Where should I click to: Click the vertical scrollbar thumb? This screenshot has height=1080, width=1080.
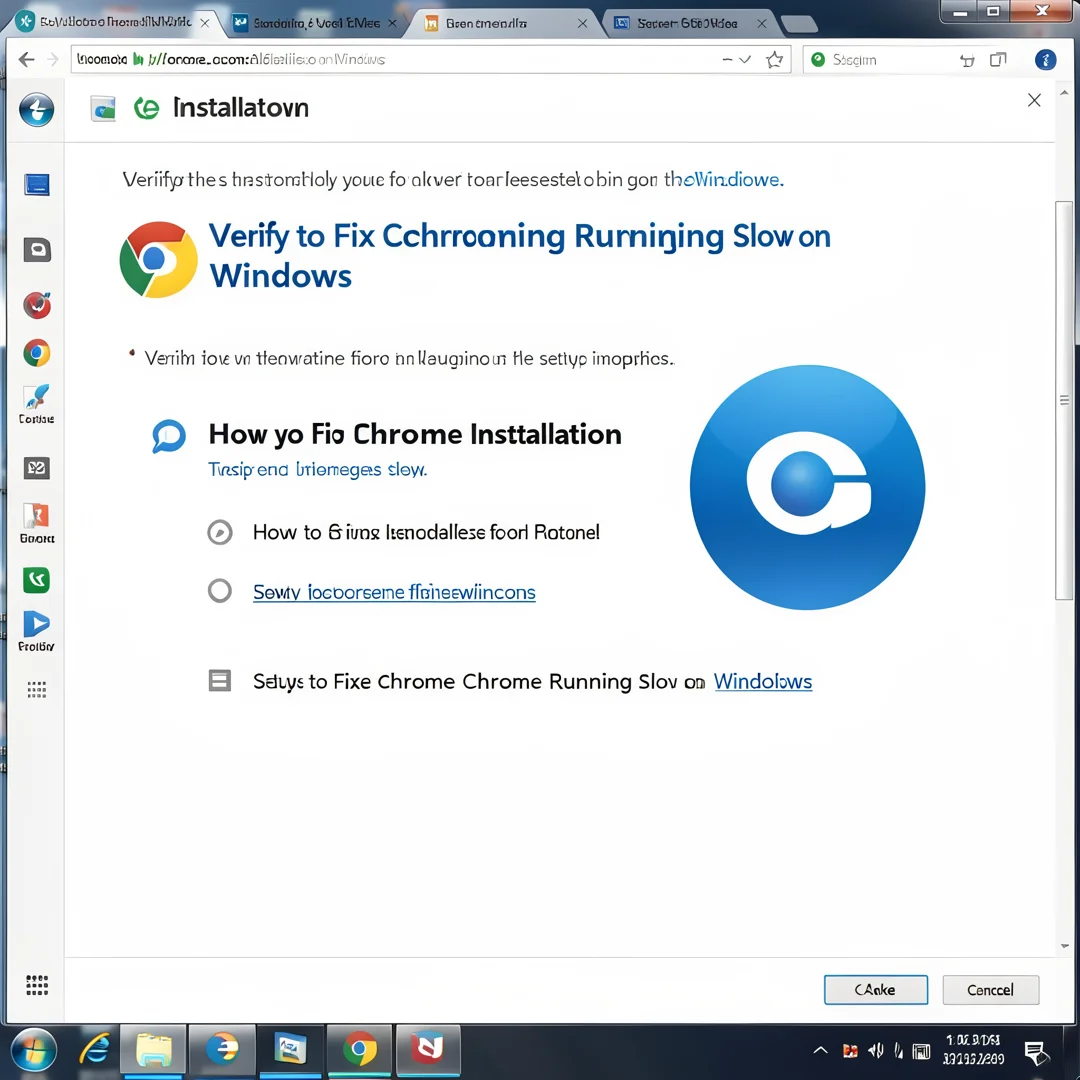click(1064, 401)
